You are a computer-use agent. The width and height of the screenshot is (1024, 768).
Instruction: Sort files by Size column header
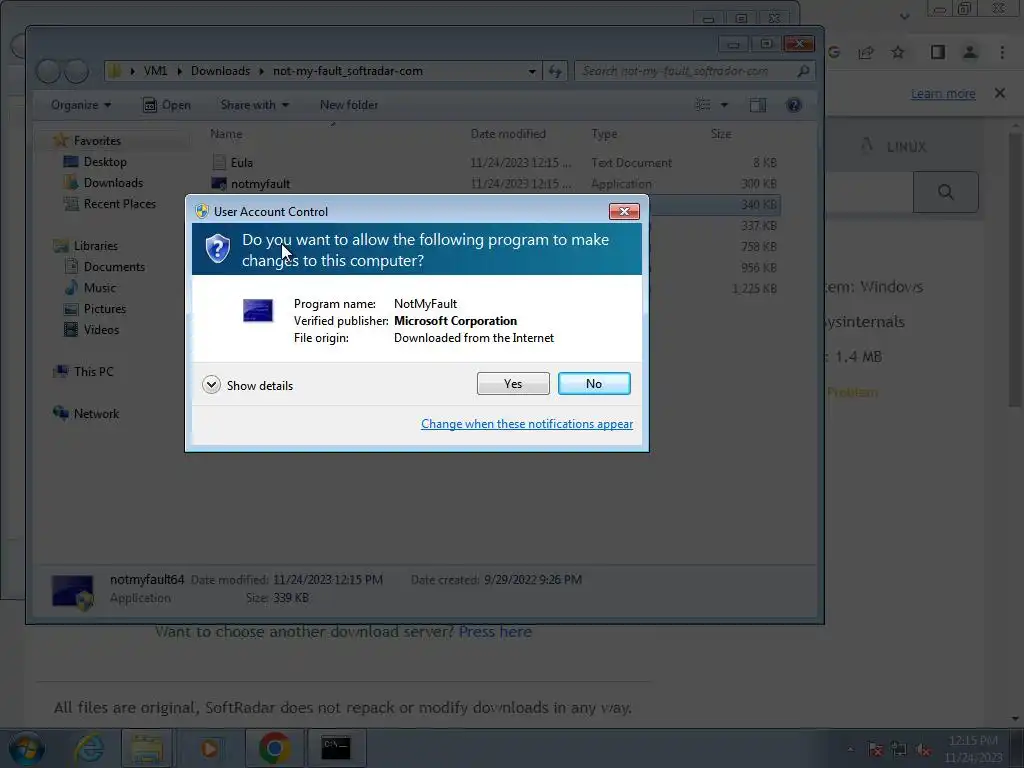(721, 134)
